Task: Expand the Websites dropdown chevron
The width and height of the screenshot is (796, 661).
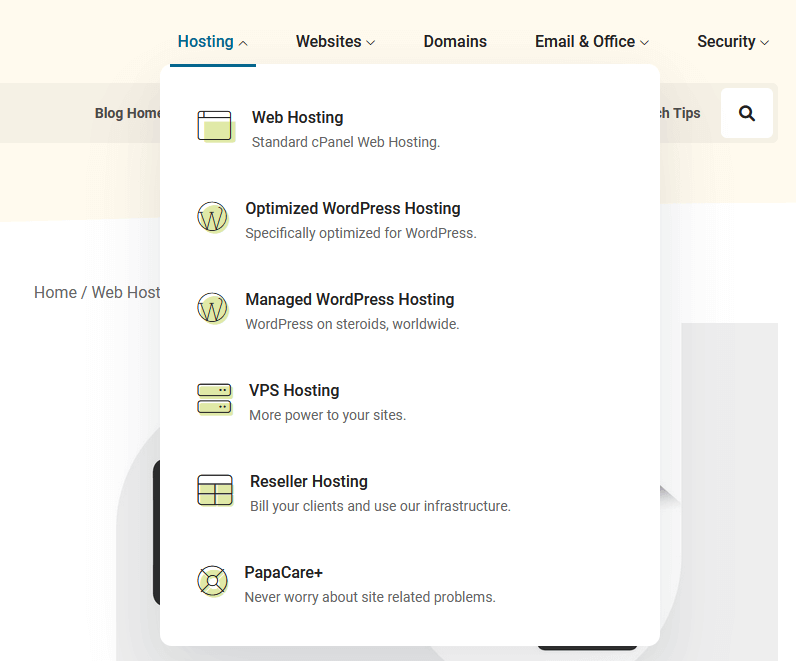Action: [371, 43]
